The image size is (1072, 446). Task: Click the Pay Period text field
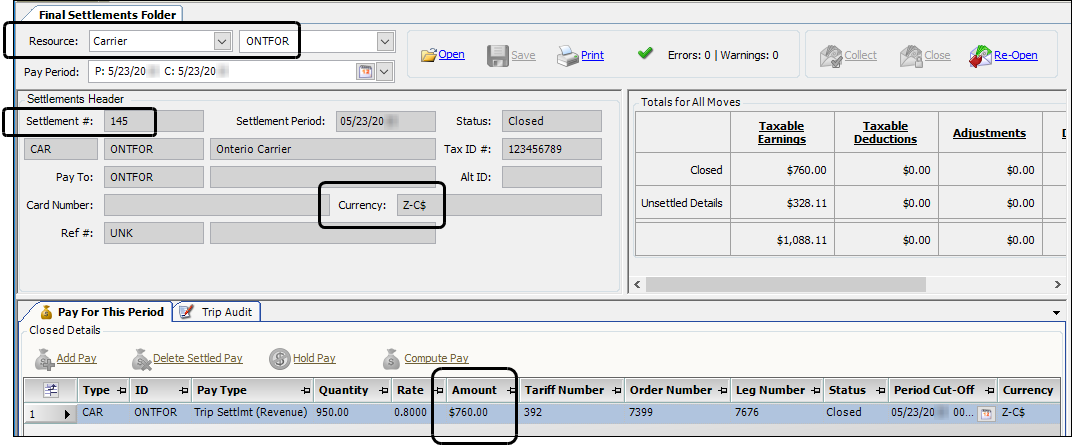(x=222, y=71)
